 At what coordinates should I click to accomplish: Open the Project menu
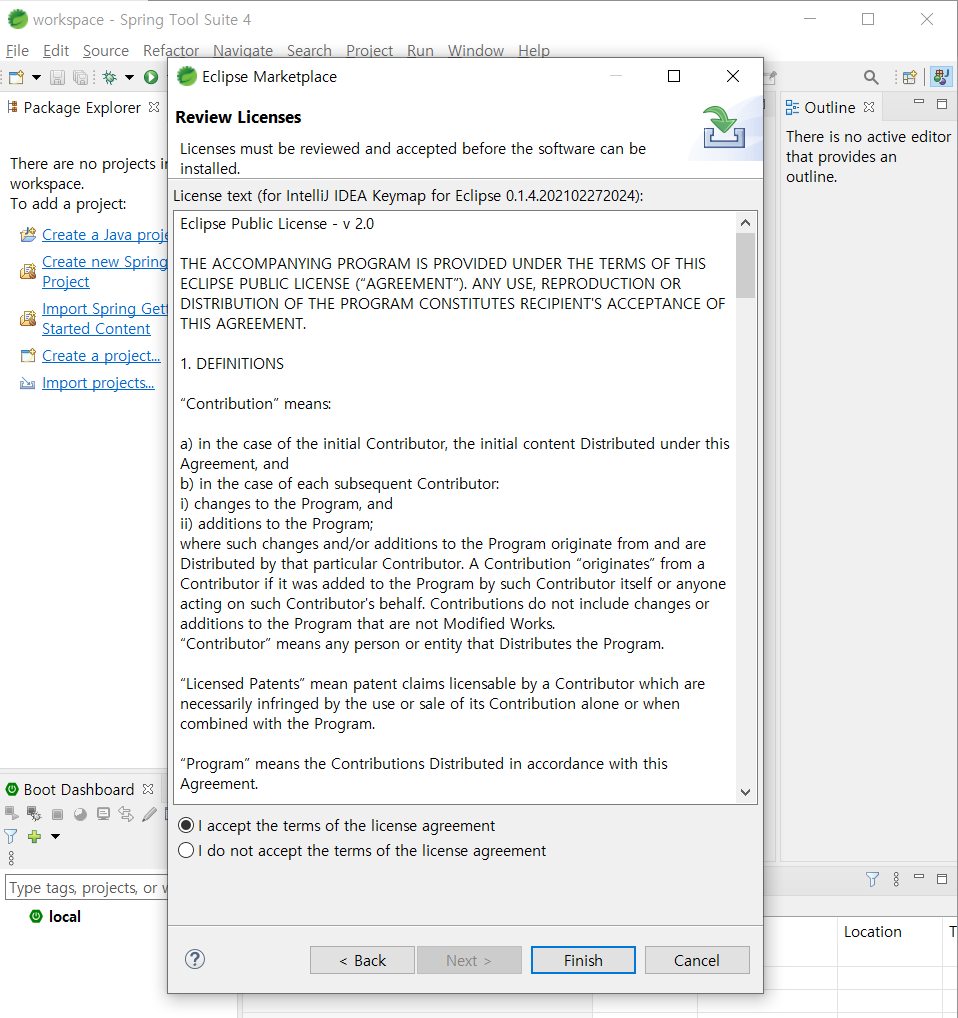(x=369, y=51)
